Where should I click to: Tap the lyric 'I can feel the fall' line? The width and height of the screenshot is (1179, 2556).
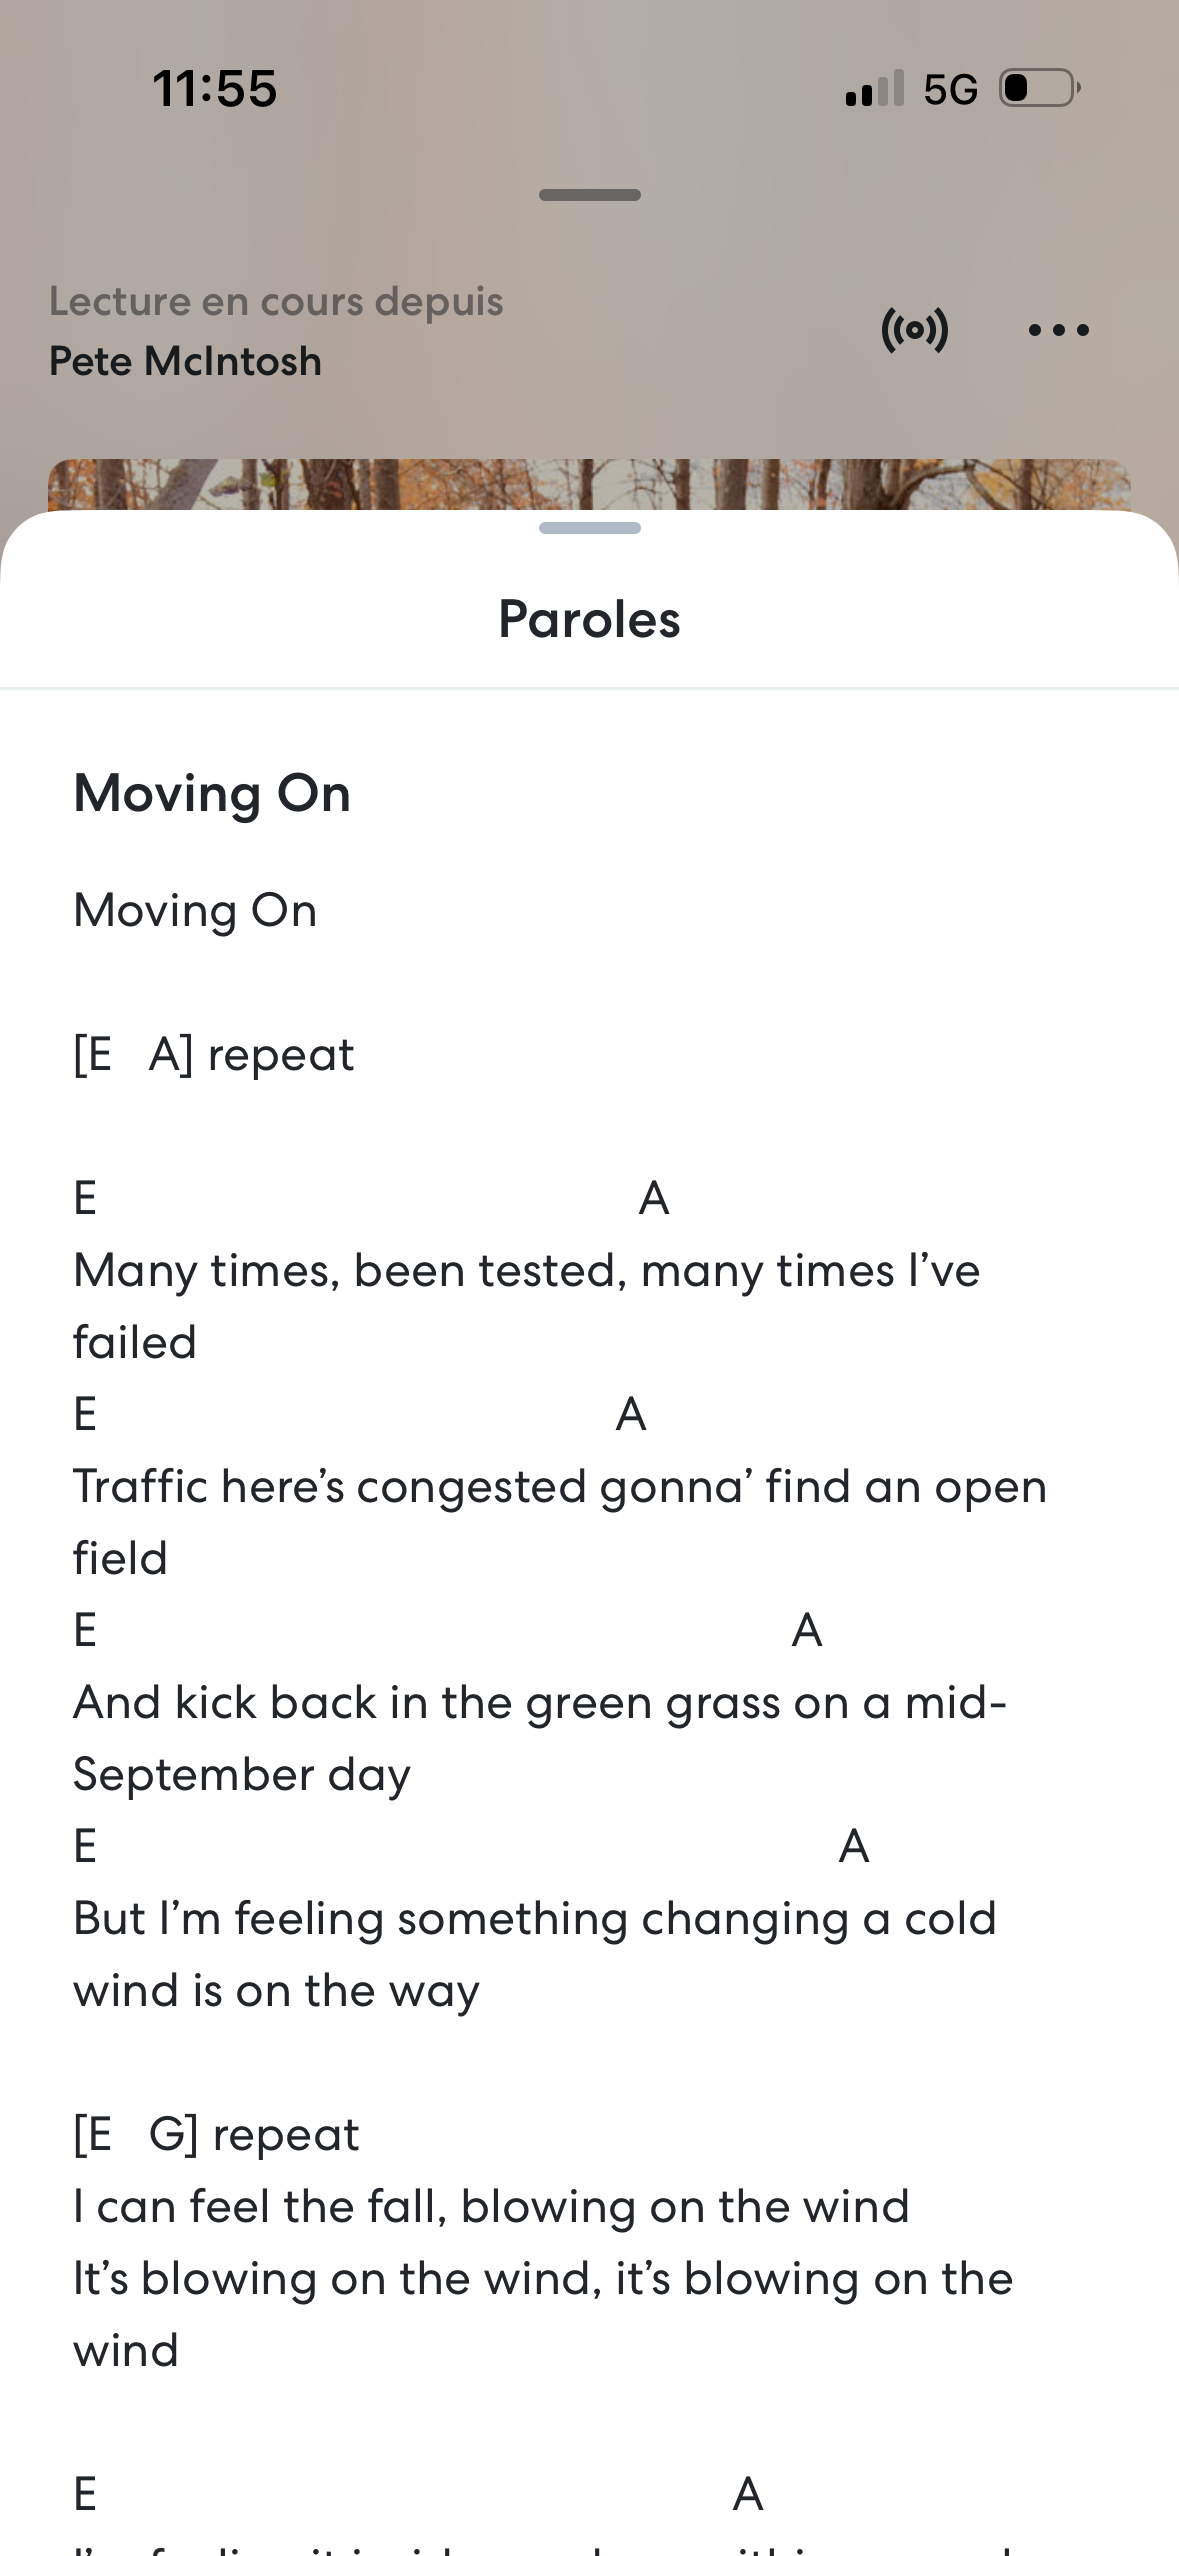[490, 2205]
